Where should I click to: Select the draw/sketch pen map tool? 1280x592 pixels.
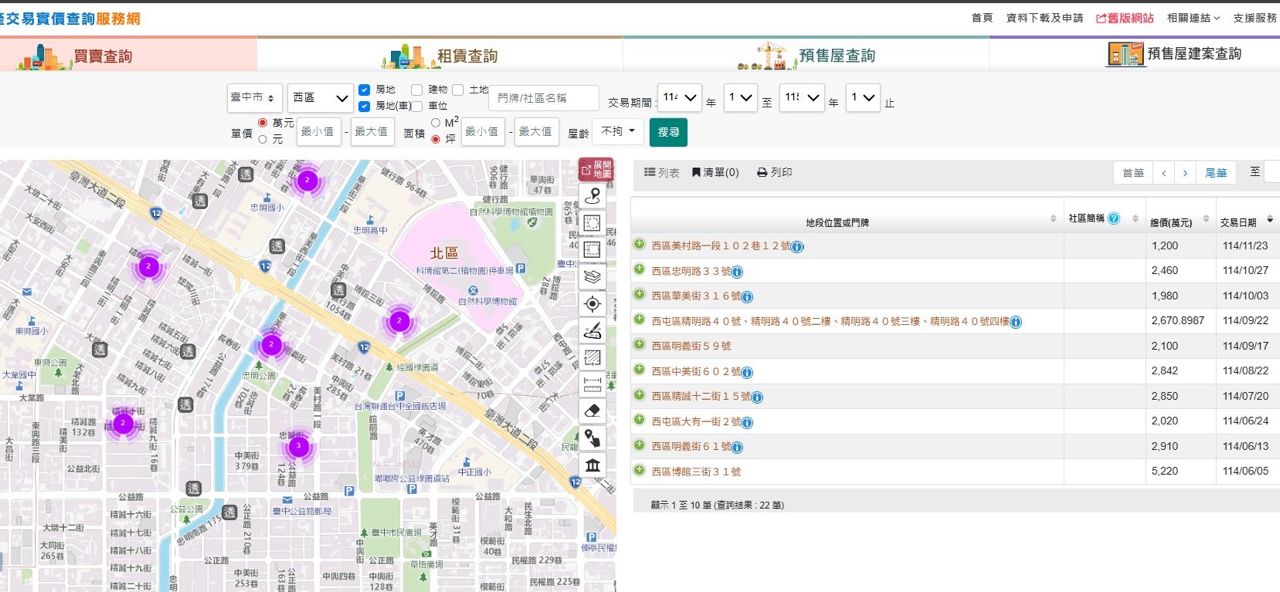592,331
